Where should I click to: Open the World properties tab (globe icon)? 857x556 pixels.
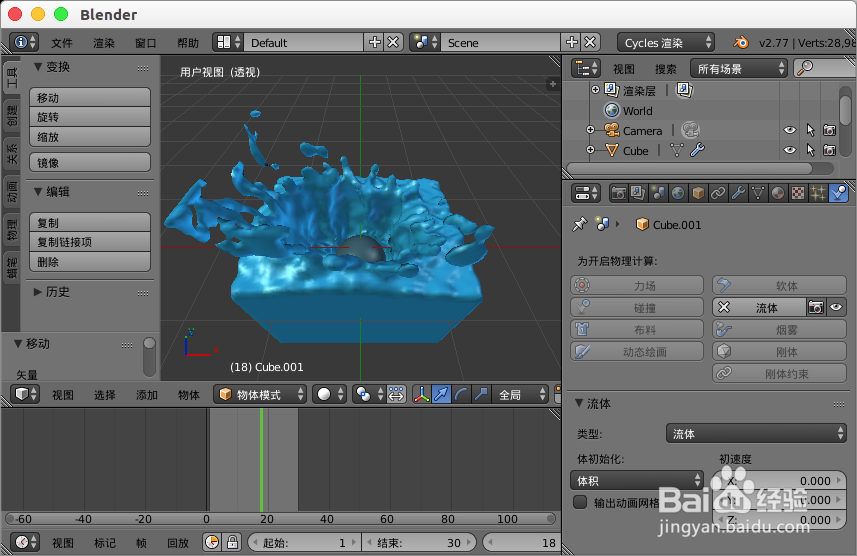pos(678,193)
